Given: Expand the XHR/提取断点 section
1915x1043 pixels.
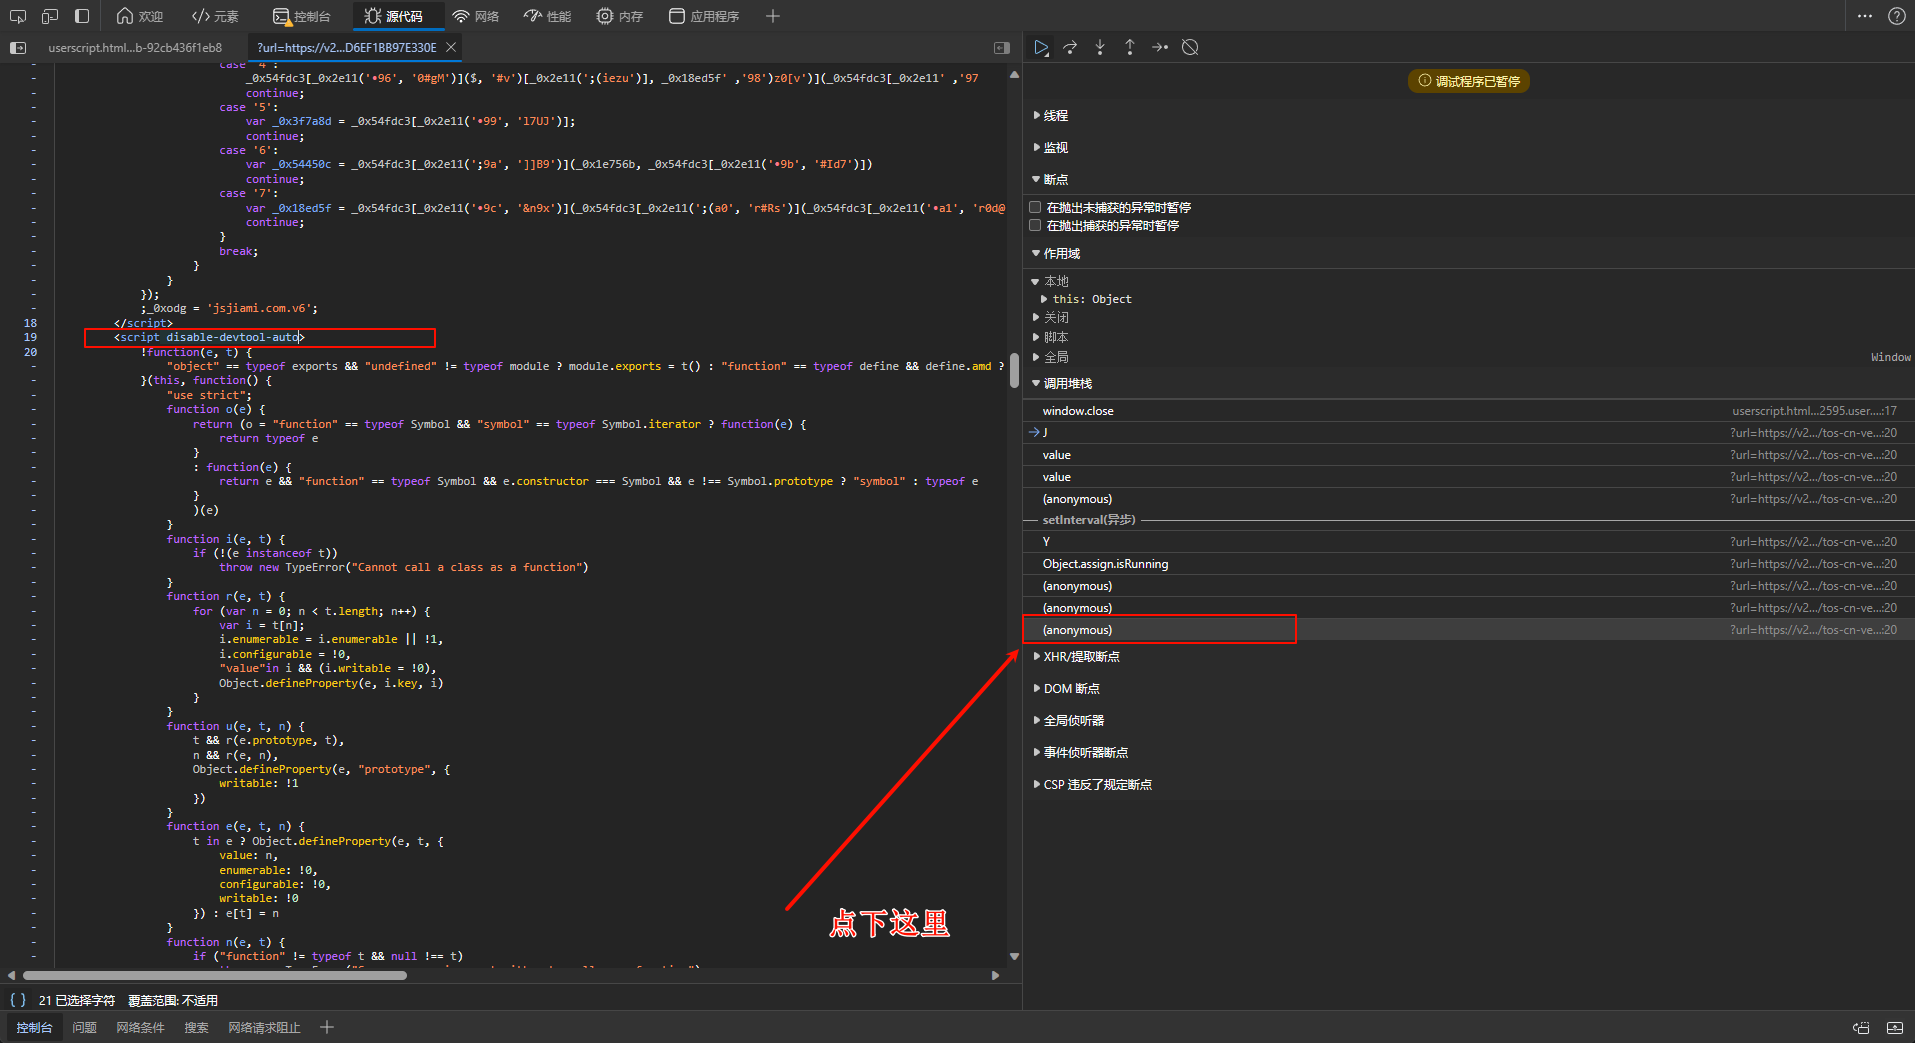Looking at the screenshot, I should click(x=1076, y=657).
